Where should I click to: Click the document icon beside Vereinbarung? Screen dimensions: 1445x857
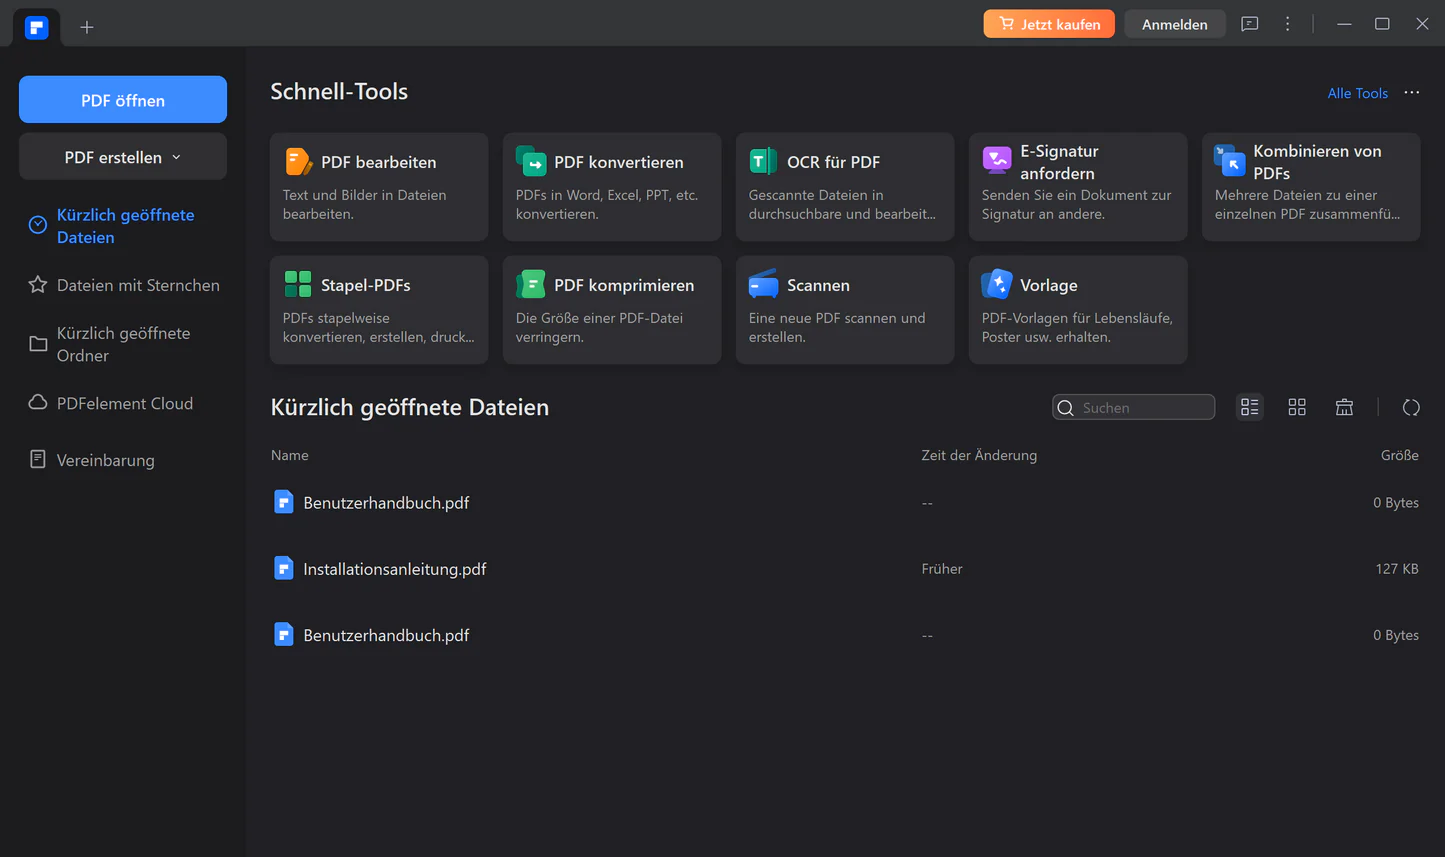[38, 460]
